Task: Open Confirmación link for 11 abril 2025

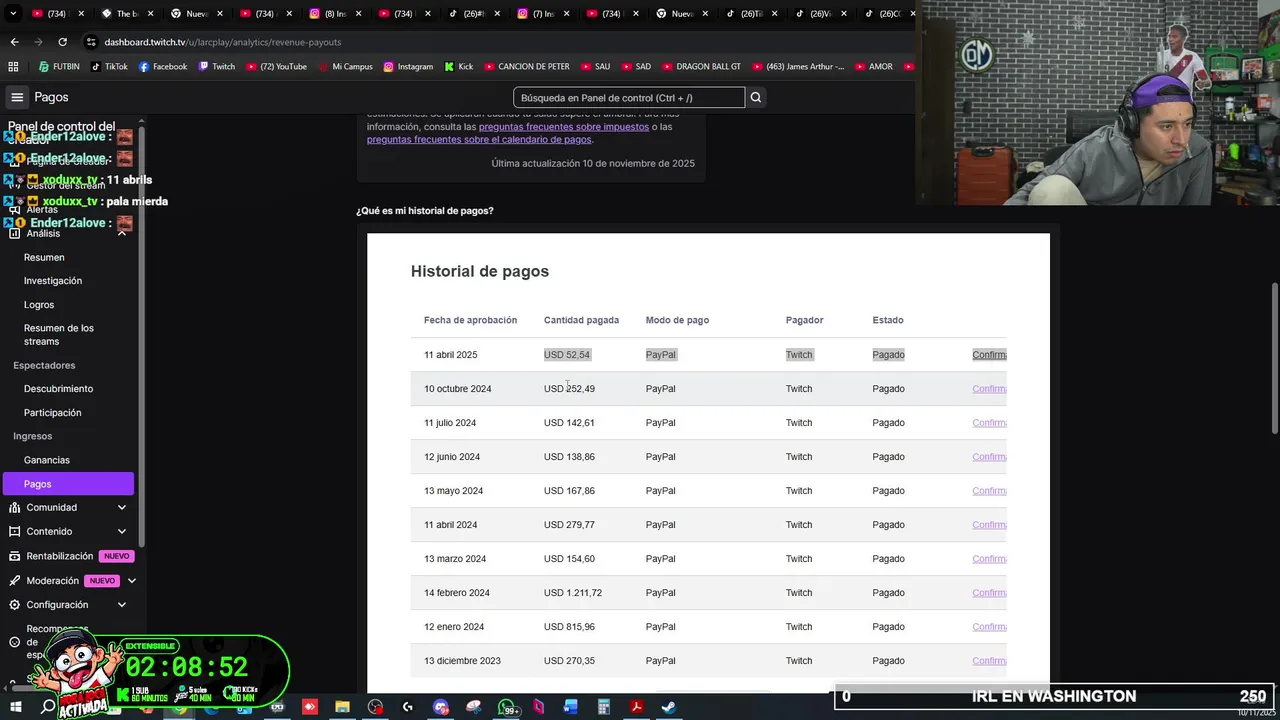Action: pos(989,355)
